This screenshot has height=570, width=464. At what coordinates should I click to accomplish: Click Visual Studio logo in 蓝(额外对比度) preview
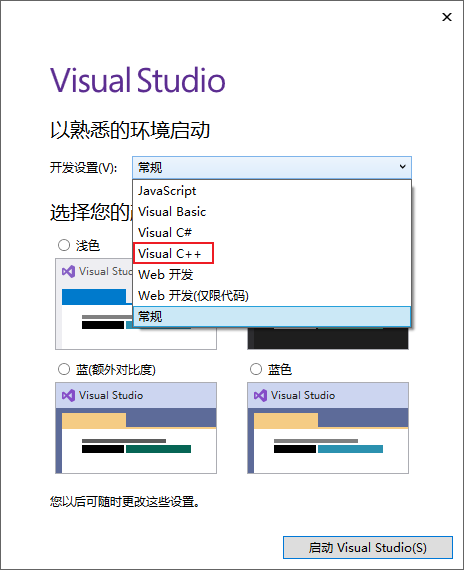68,395
